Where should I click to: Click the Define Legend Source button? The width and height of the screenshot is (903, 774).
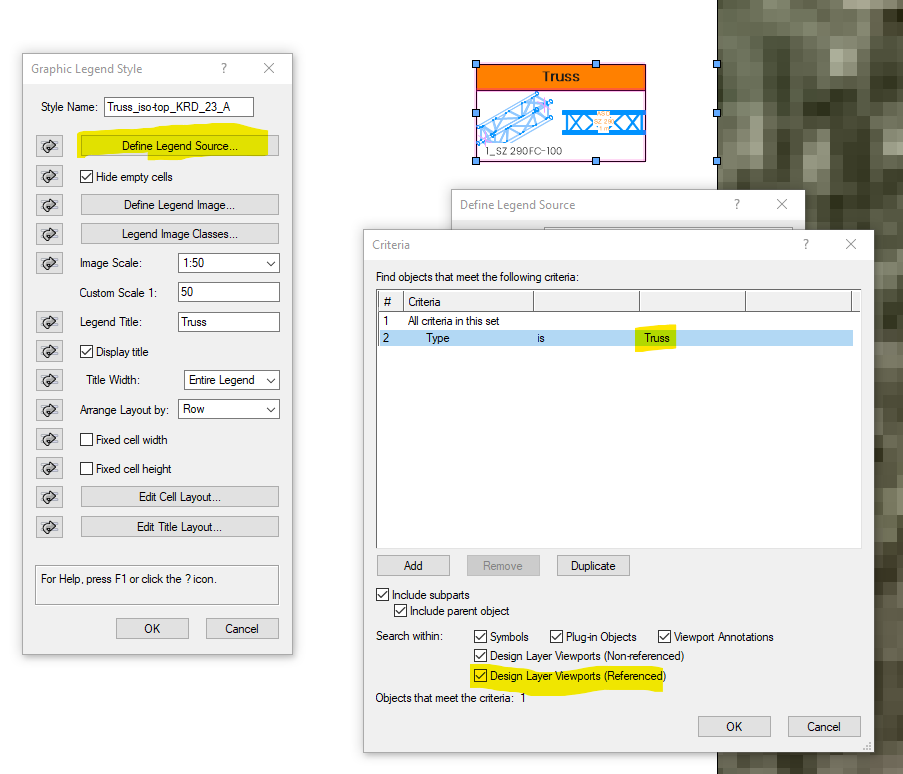(179, 146)
